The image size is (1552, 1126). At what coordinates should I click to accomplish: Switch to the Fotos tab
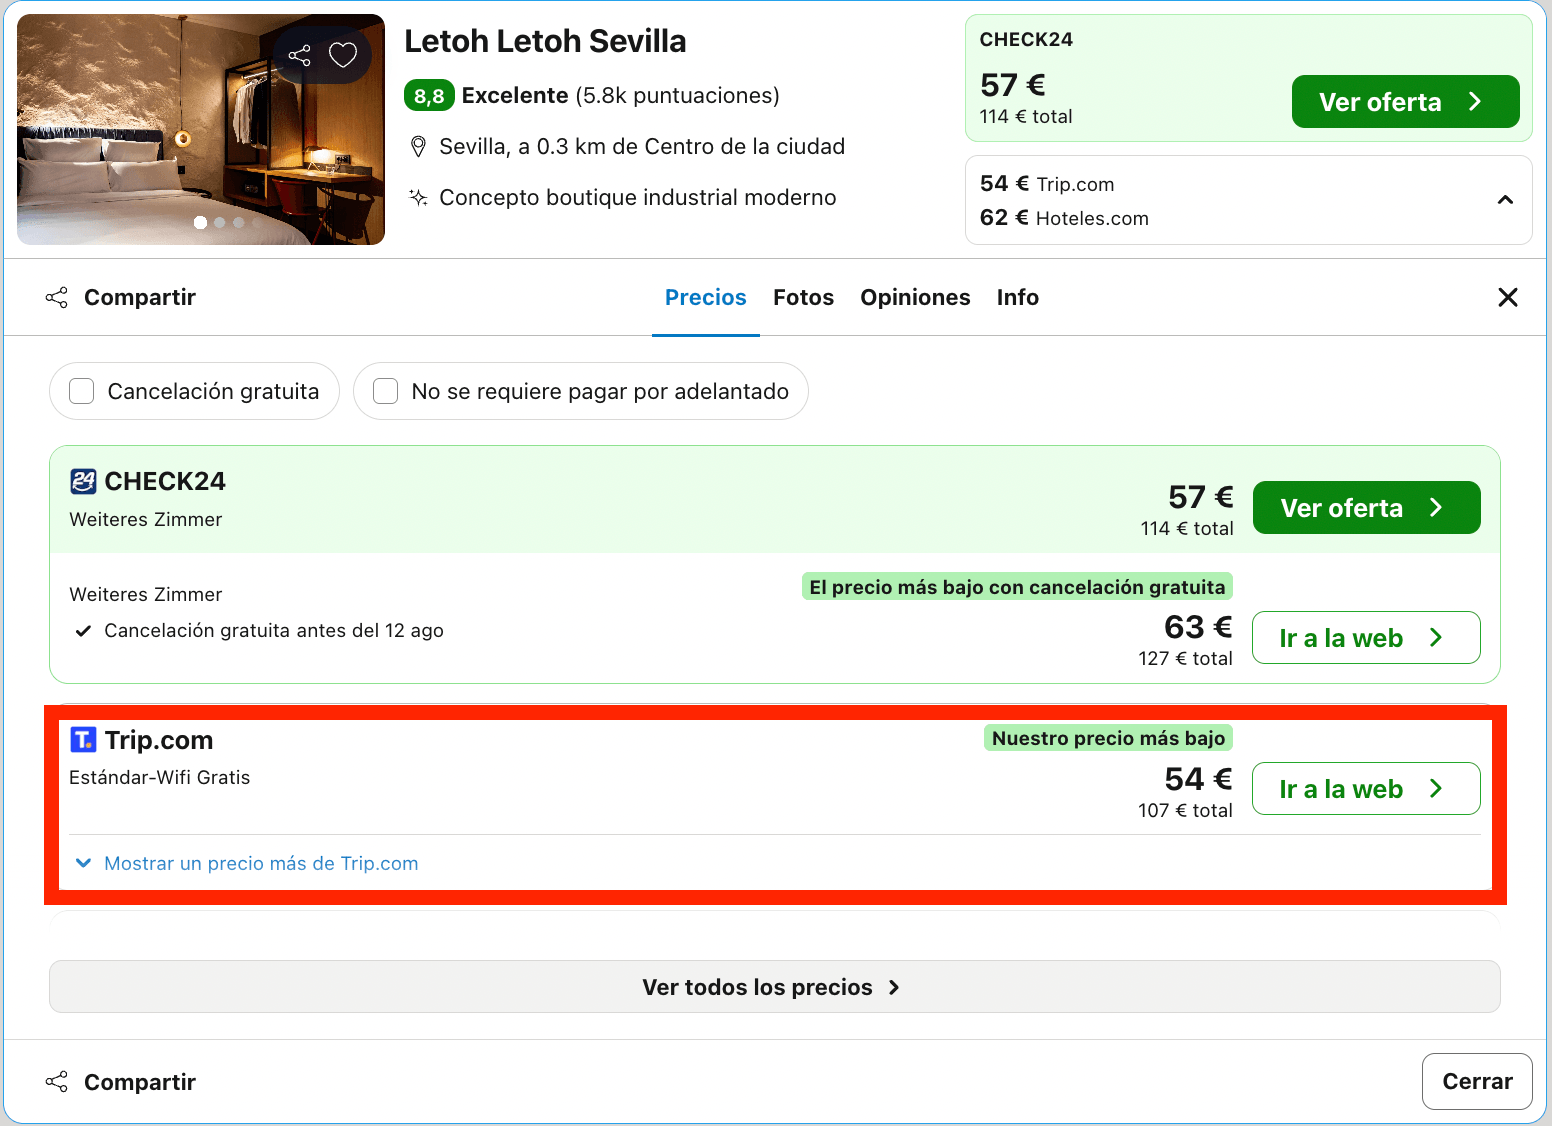pos(803,297)
